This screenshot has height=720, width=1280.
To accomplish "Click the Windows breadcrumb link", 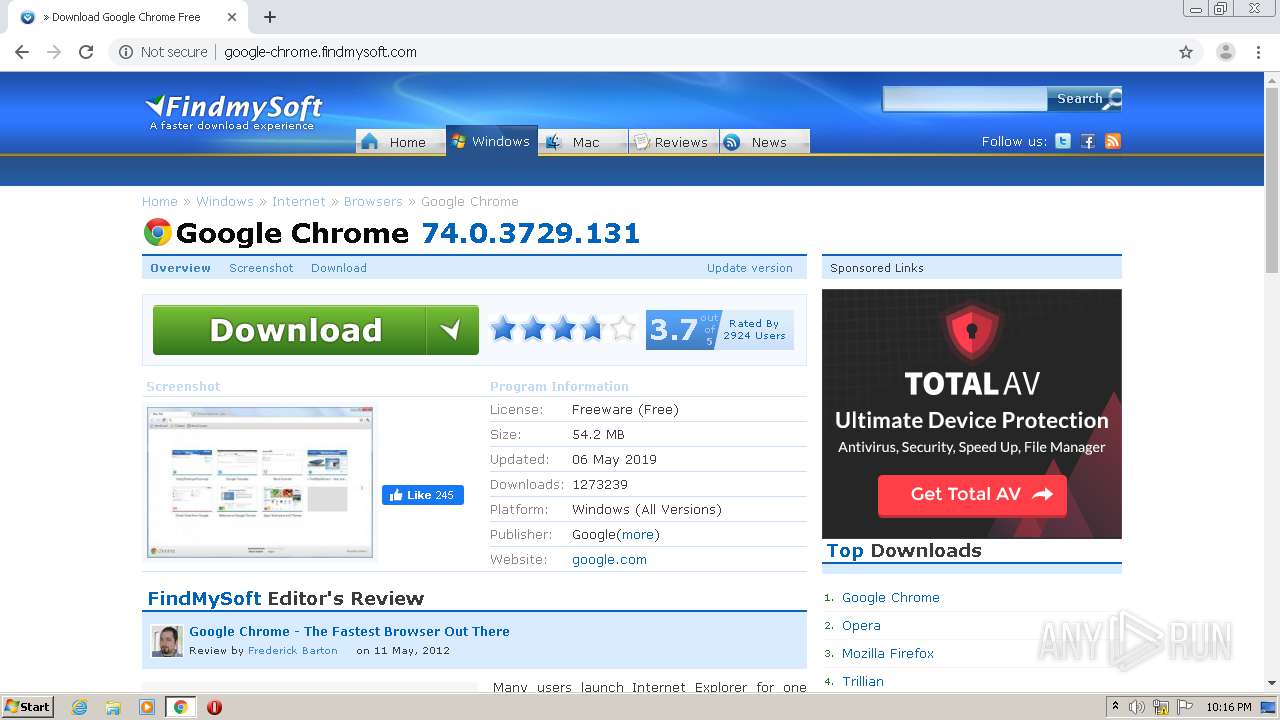I will 225,201.
